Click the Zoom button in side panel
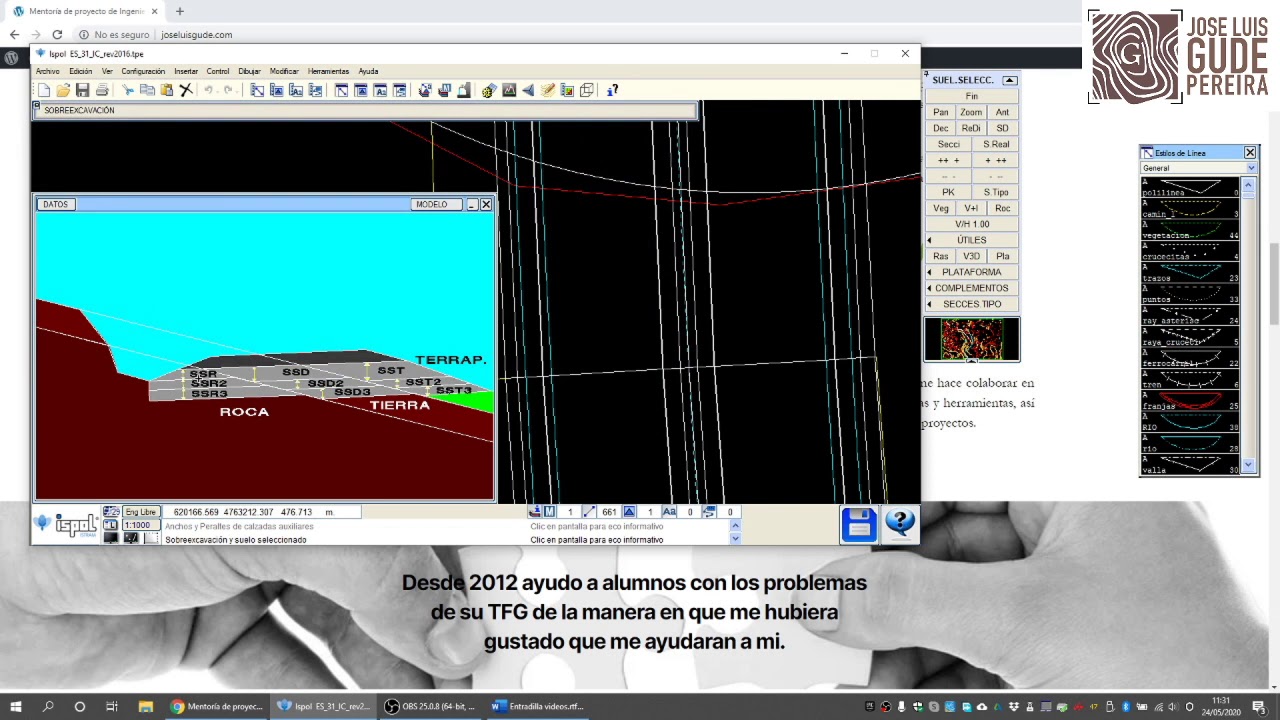This screenshot has width=1280, height=720. 971,112
